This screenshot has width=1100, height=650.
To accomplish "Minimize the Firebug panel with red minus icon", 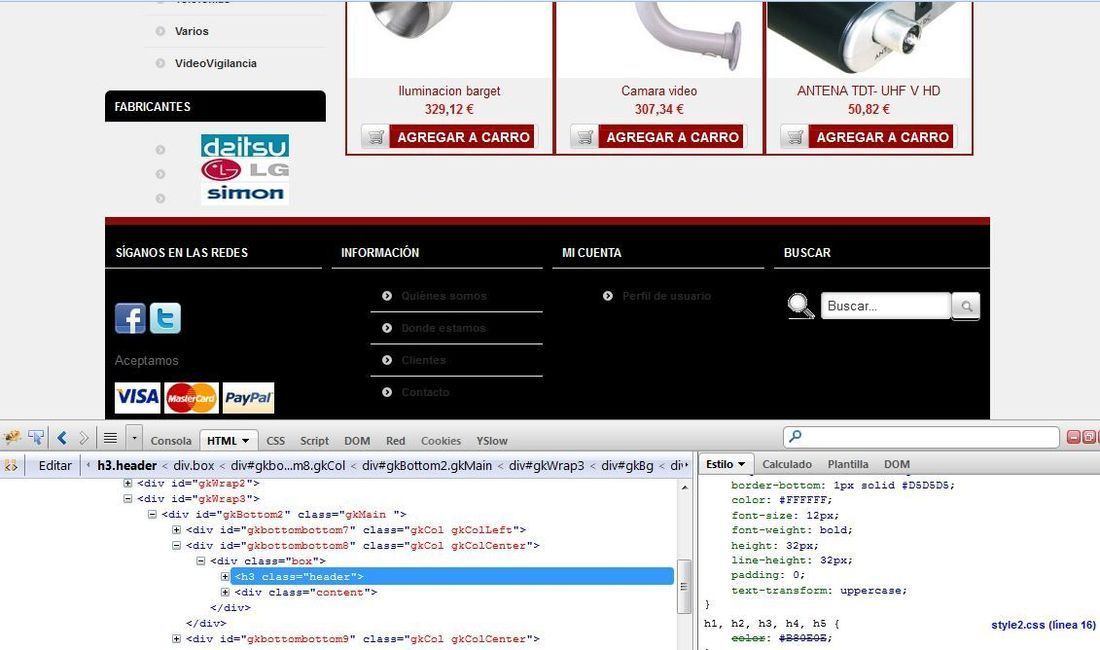I will (x=1073, y=437).
